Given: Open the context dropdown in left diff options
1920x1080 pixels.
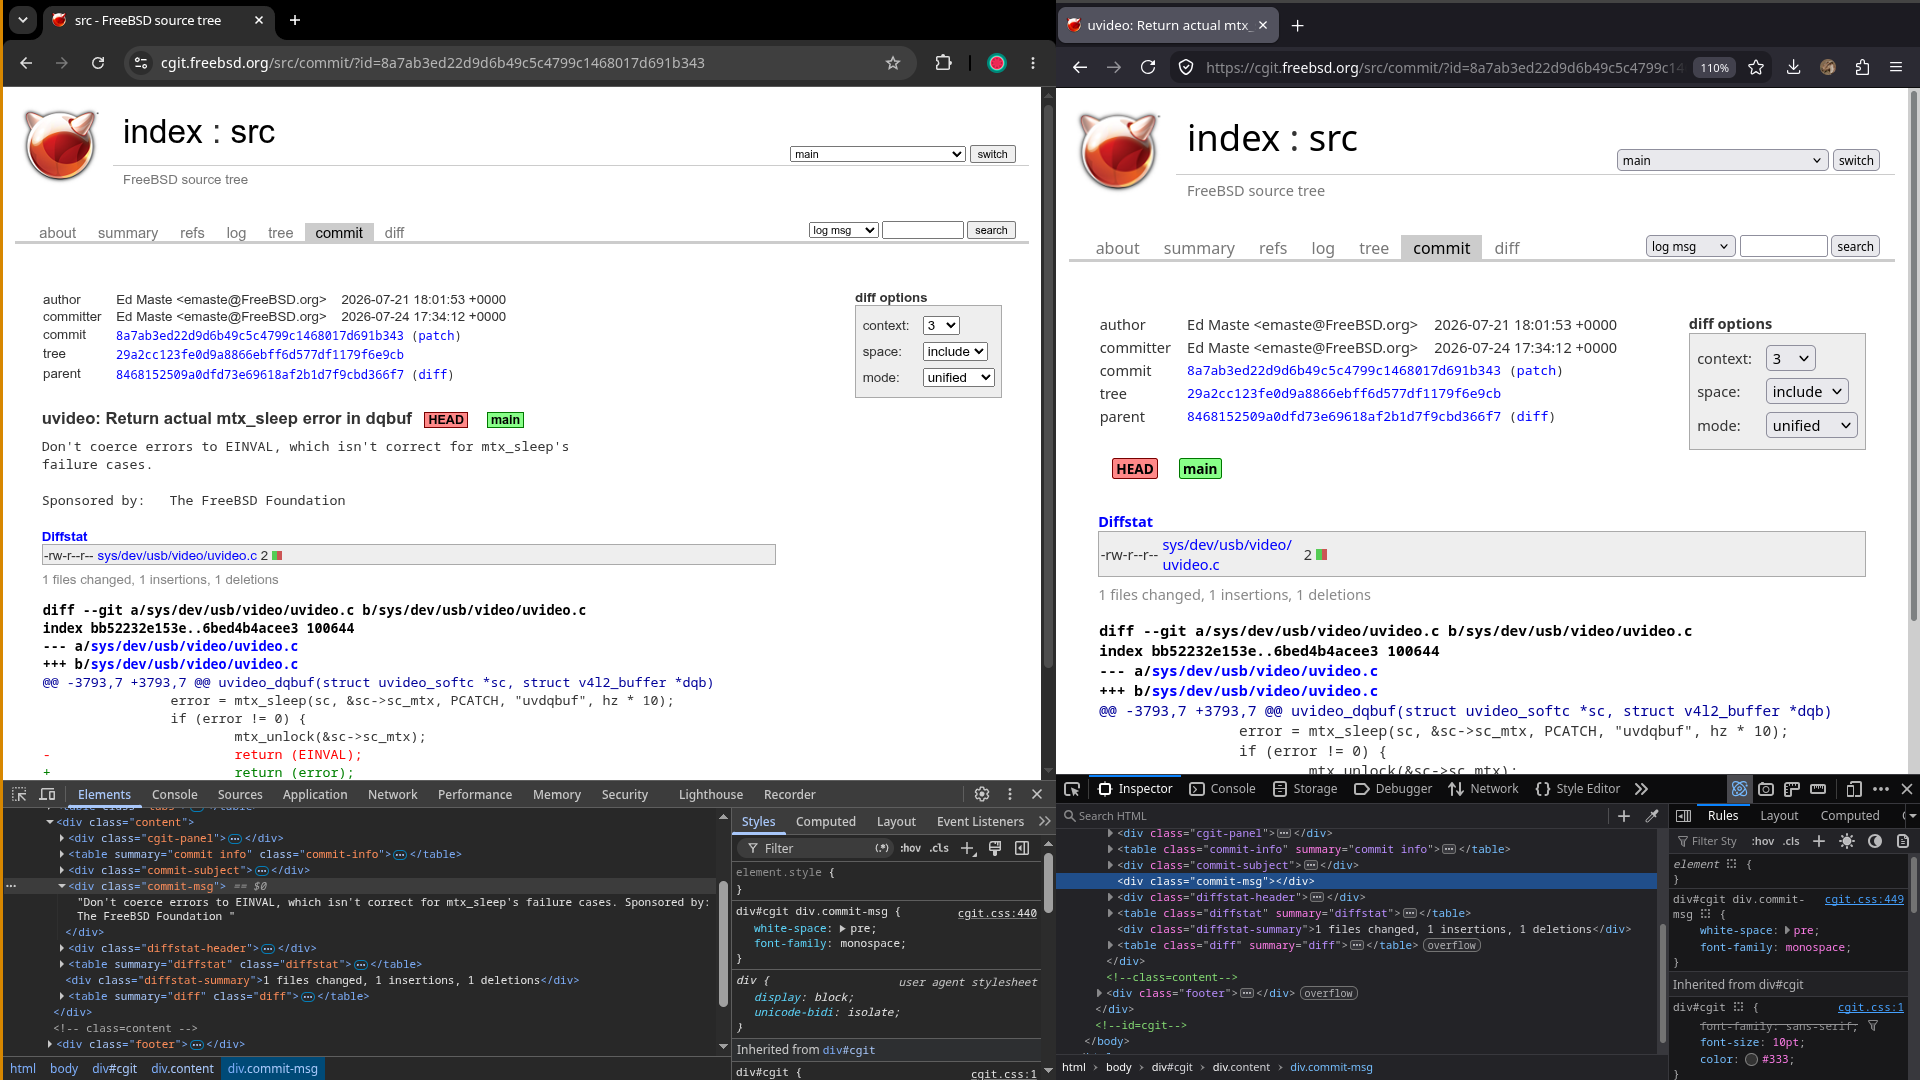Looking at the screenshot, I should click(x=941, y=325).
